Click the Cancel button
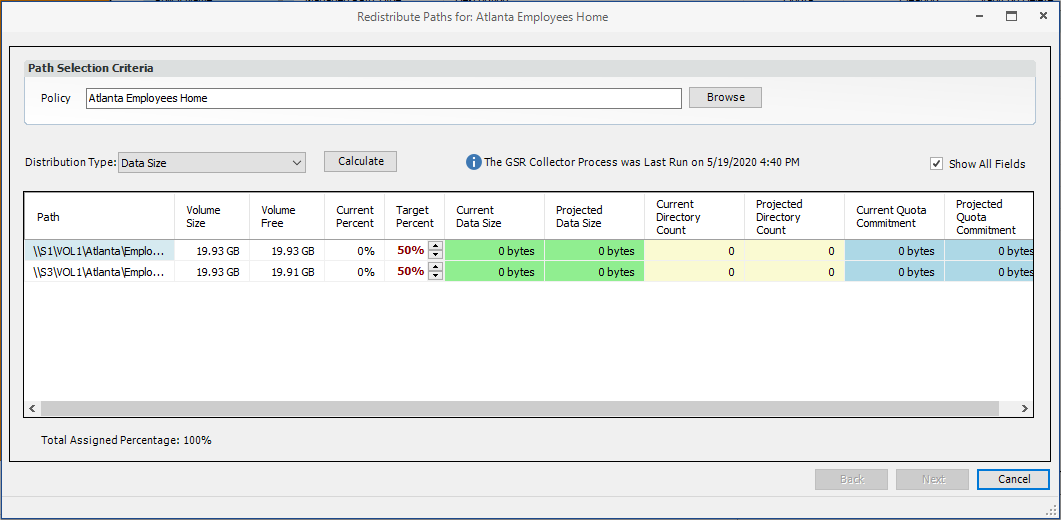The image size is (1061, 520). [x=1014, y=479]
